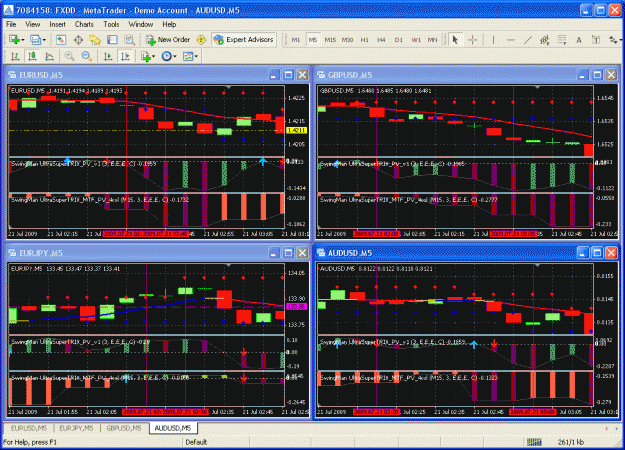
Task: Switch to EURJPY,M5 bottom tab
Action: 76,428
